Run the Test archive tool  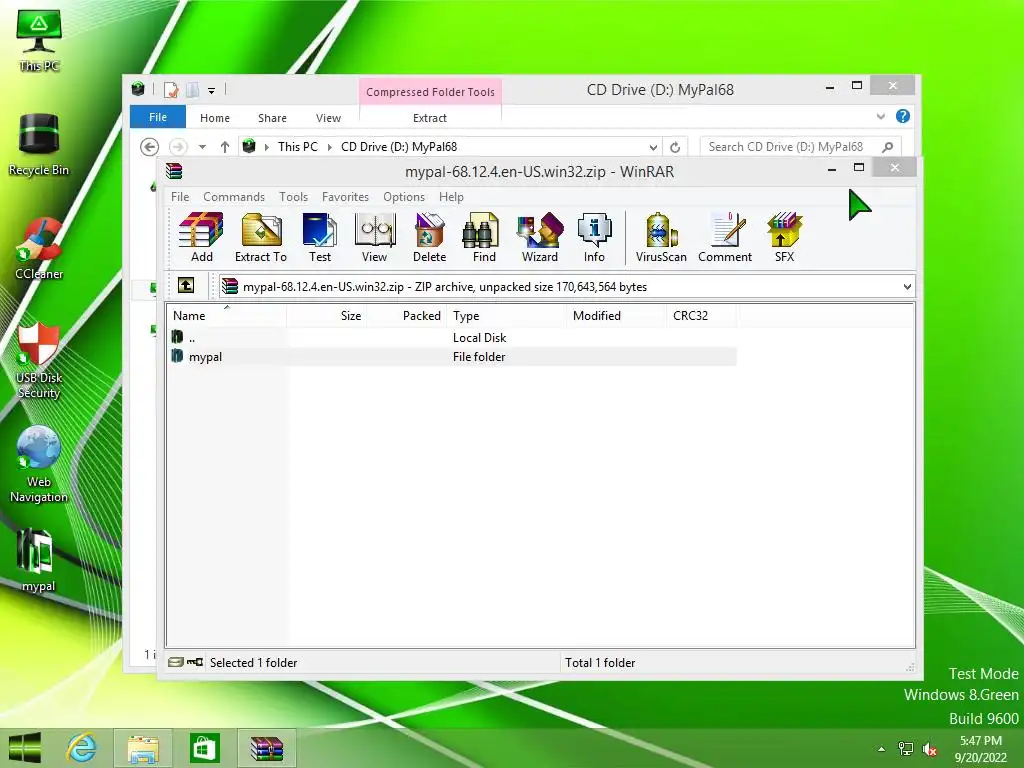320,238
